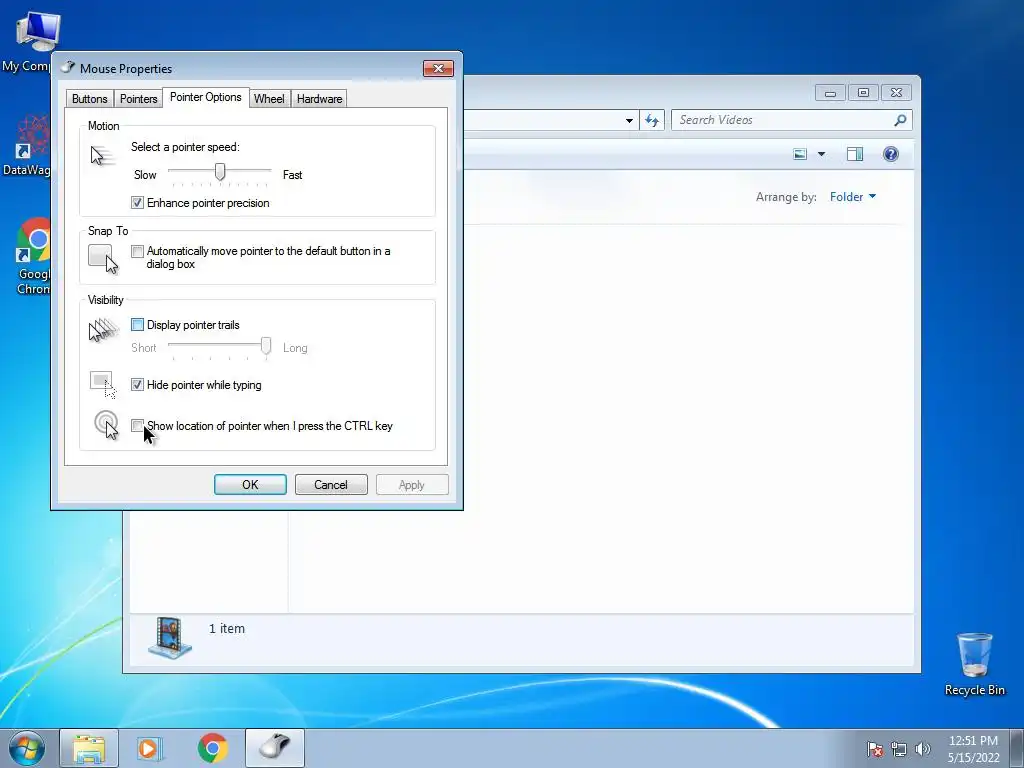1024x768 pixels.
Task: Click the Search Videos field in Explorer
Action: click(x=791, y=120)
